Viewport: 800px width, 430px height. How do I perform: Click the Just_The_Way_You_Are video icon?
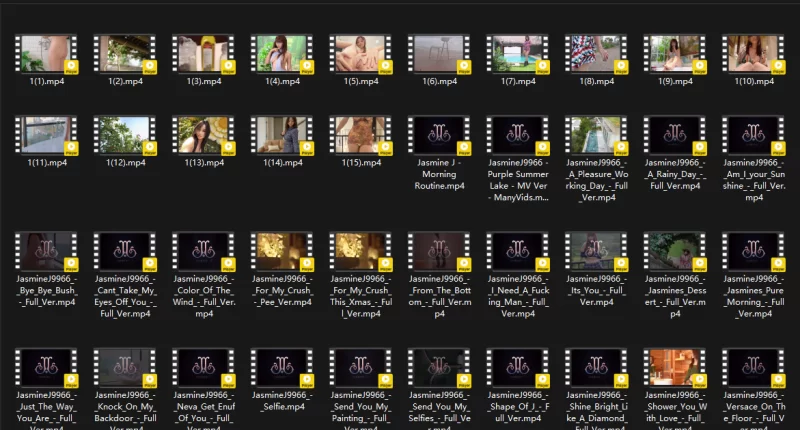click(46, 368)
